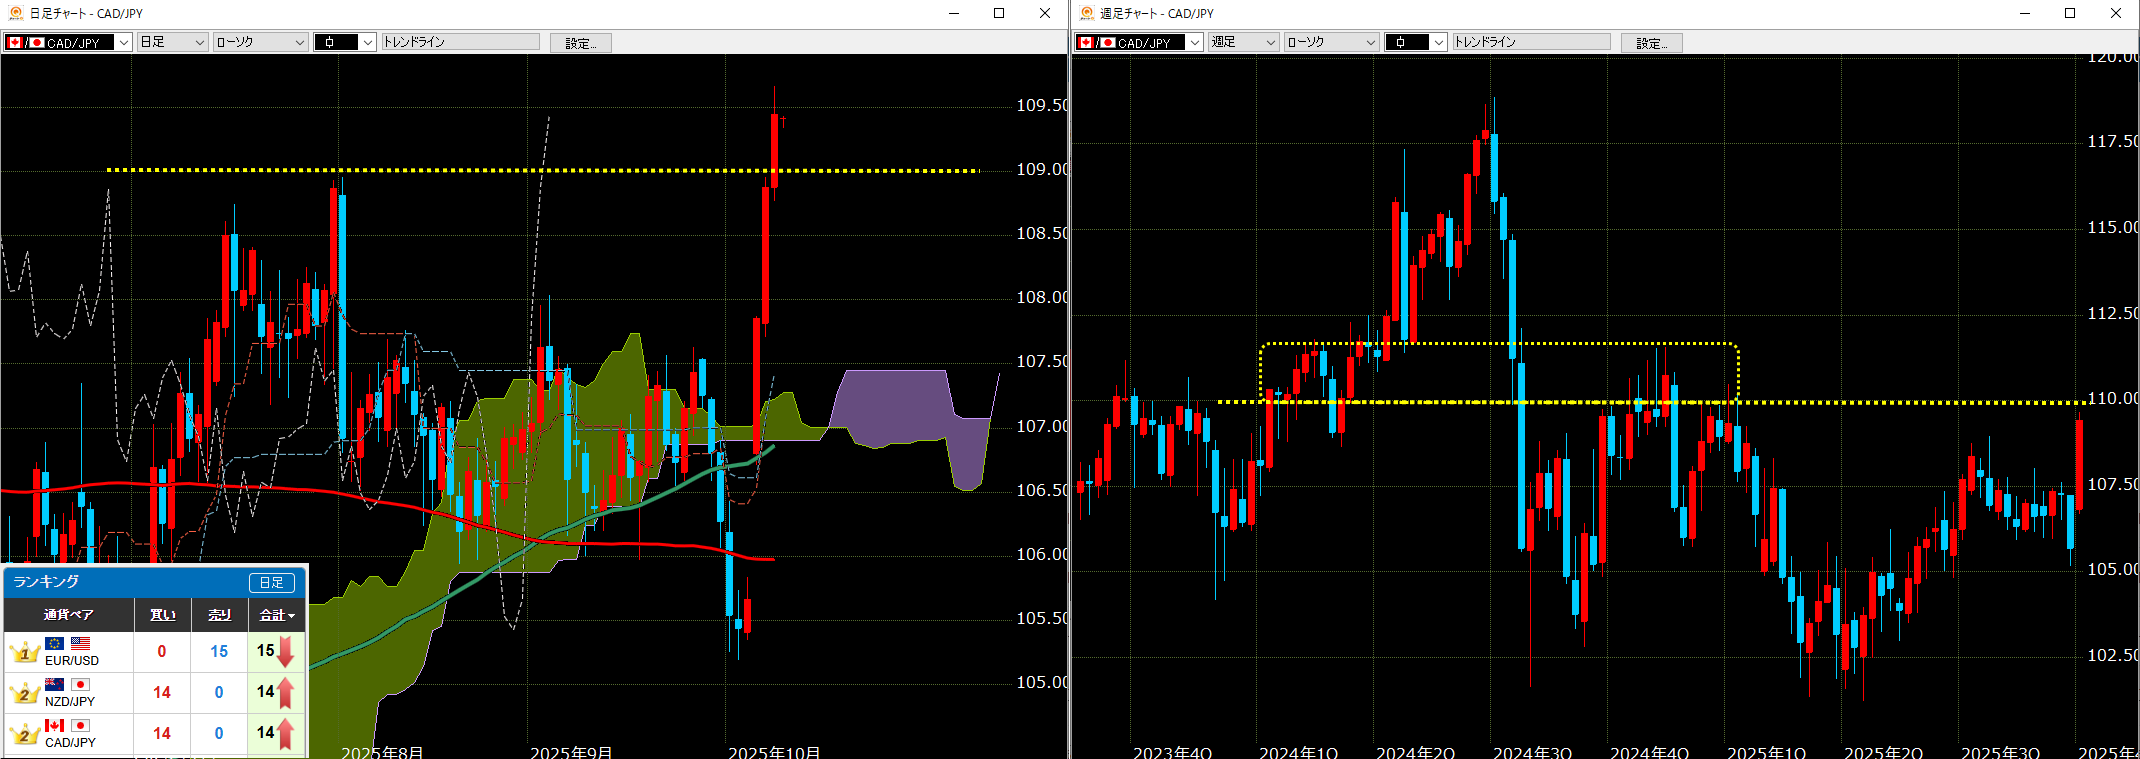Viewport: 2140px width, 759px height.
Task: Sort ranking by 合計 column
Action: [277, 615]
